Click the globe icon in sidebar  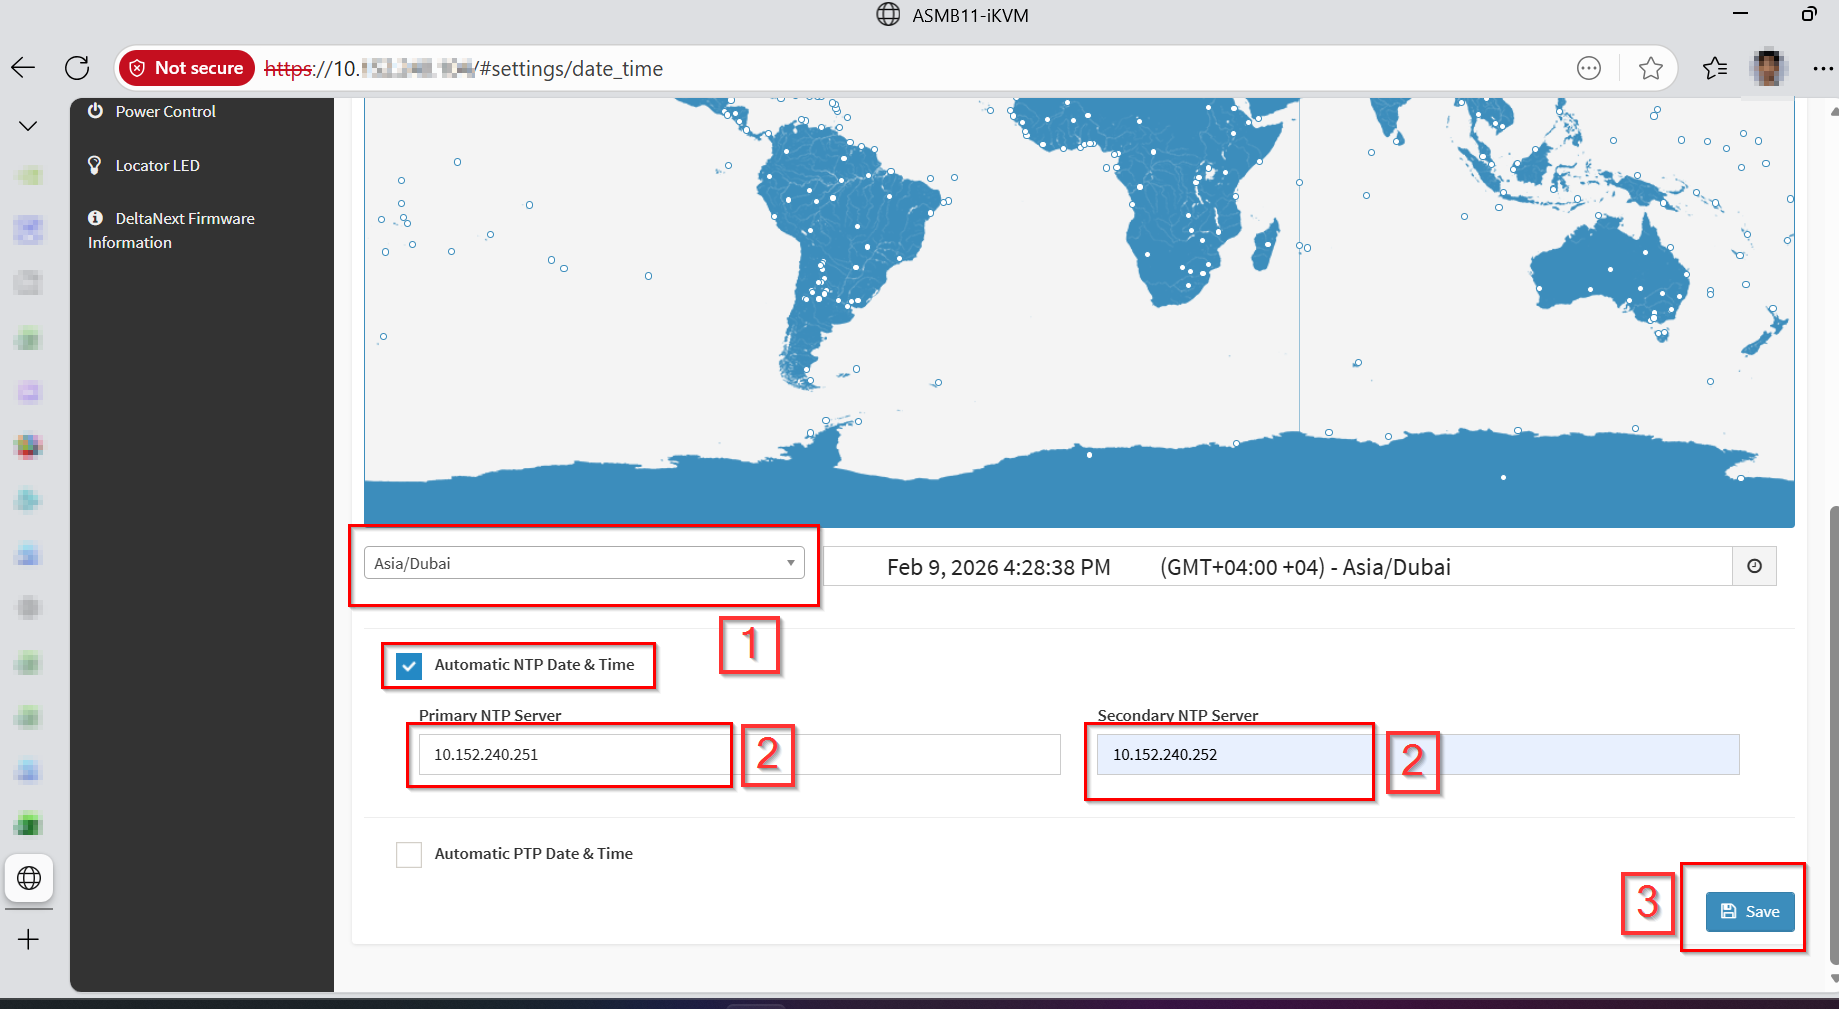(29, 878)
